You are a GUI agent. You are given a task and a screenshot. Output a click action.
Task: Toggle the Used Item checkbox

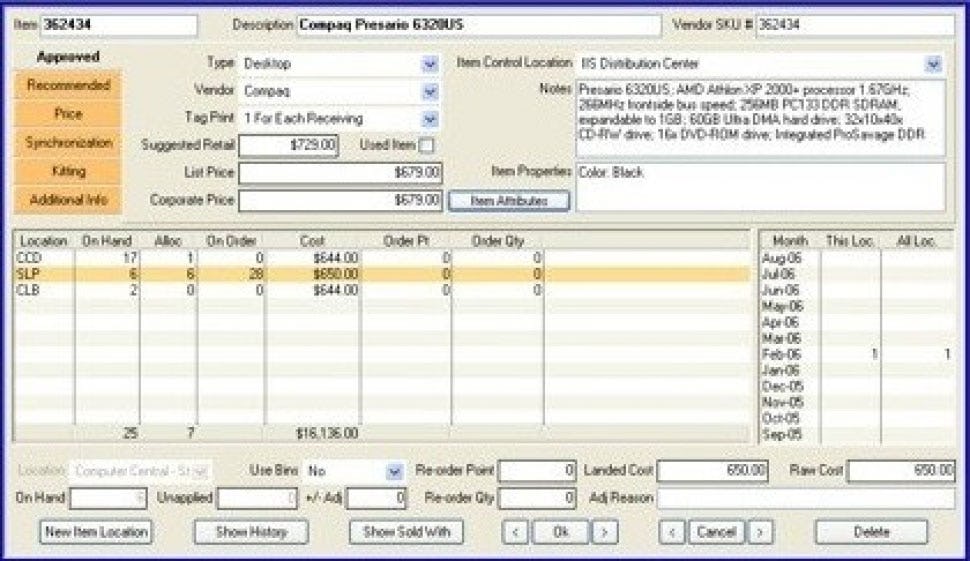(426, 145)
